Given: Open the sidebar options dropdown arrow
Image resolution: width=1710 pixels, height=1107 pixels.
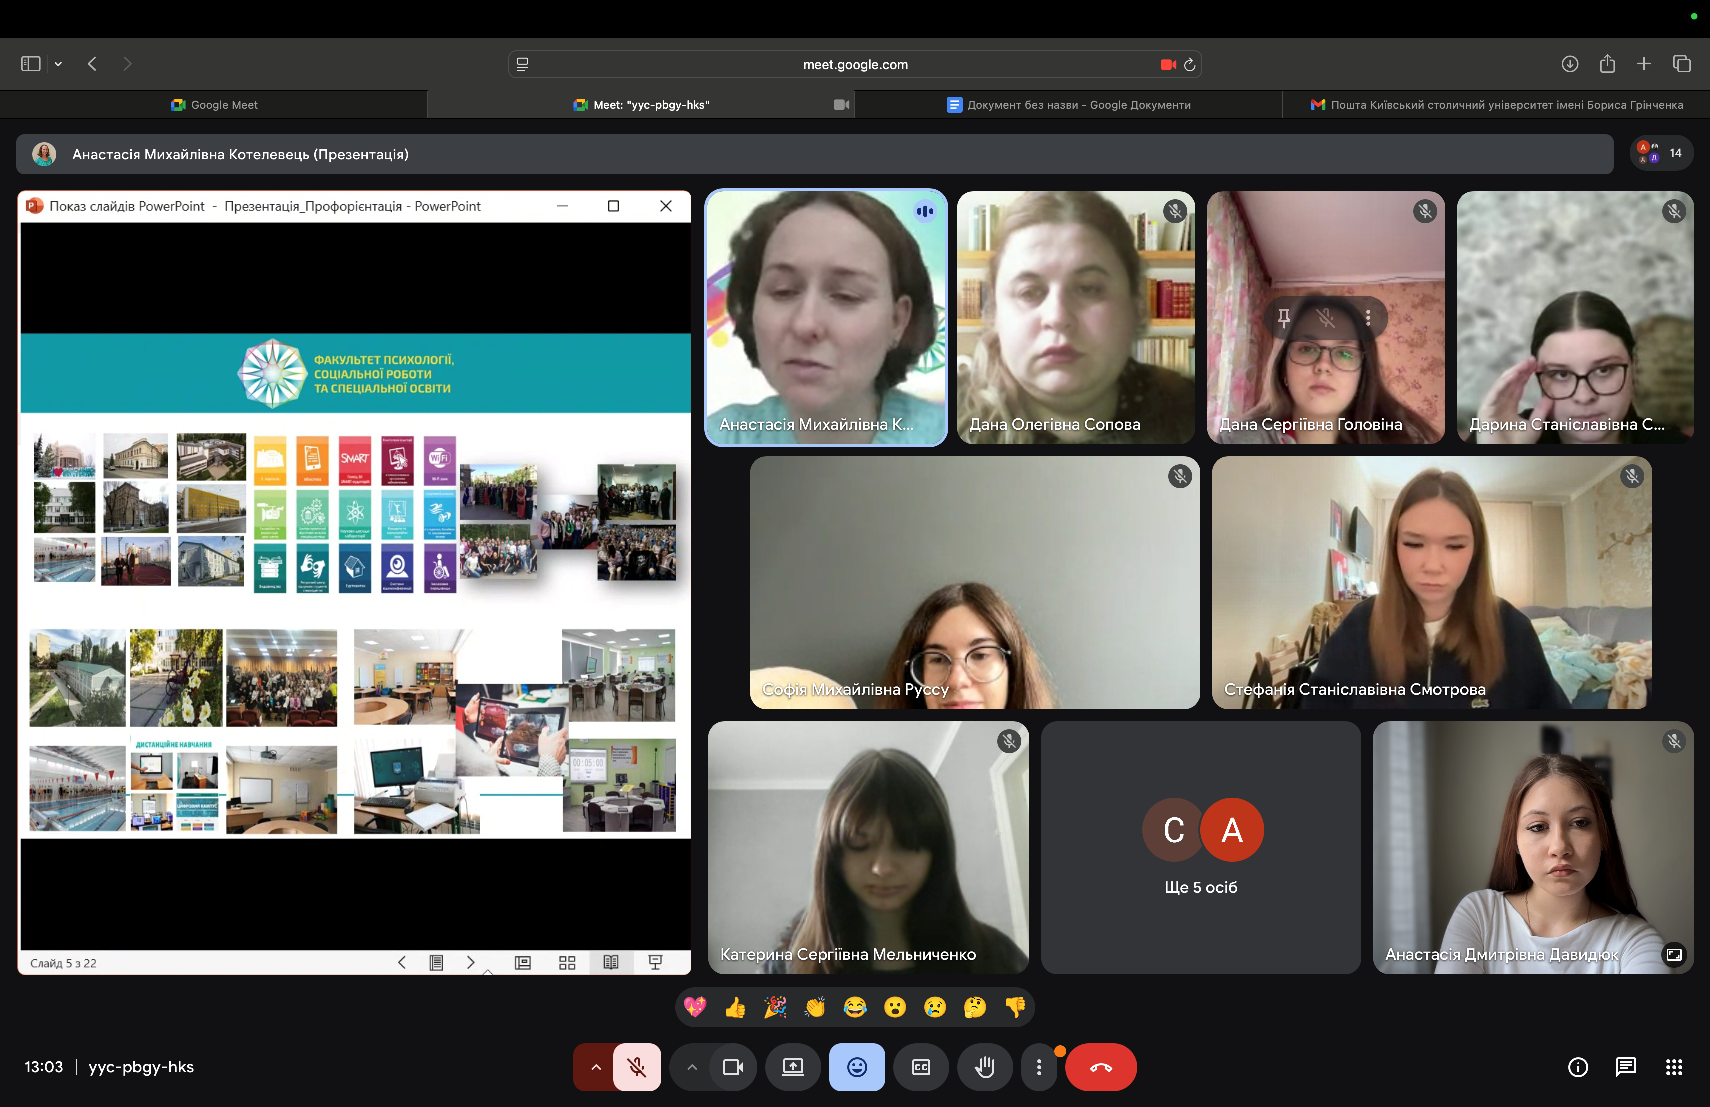Looking at the screenshot, I should [58, 64].
